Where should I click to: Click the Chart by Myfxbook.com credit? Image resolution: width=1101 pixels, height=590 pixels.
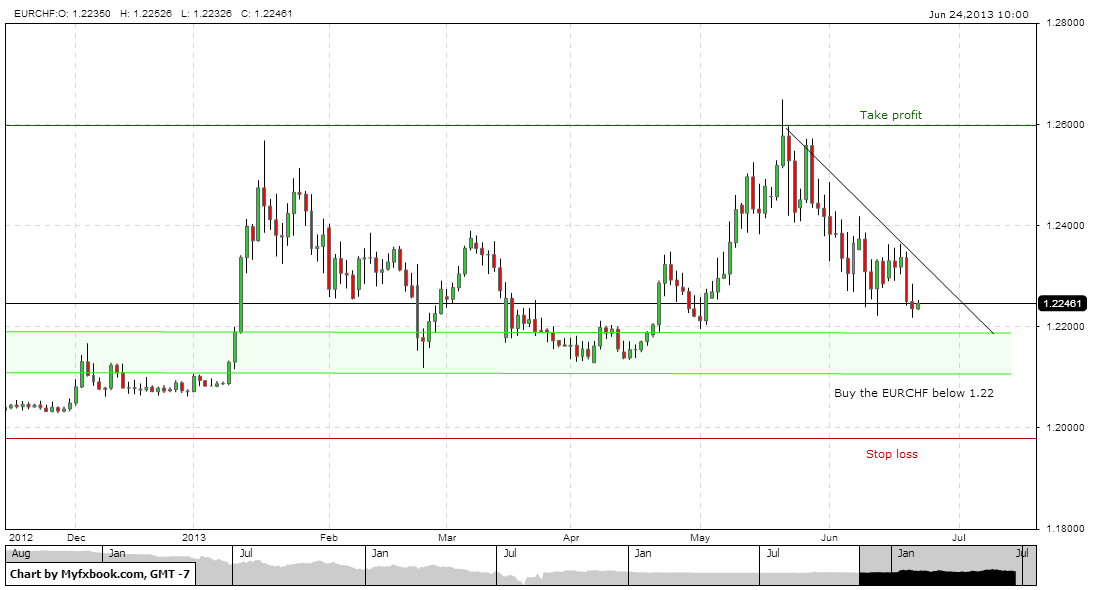[x=100, y=575]
